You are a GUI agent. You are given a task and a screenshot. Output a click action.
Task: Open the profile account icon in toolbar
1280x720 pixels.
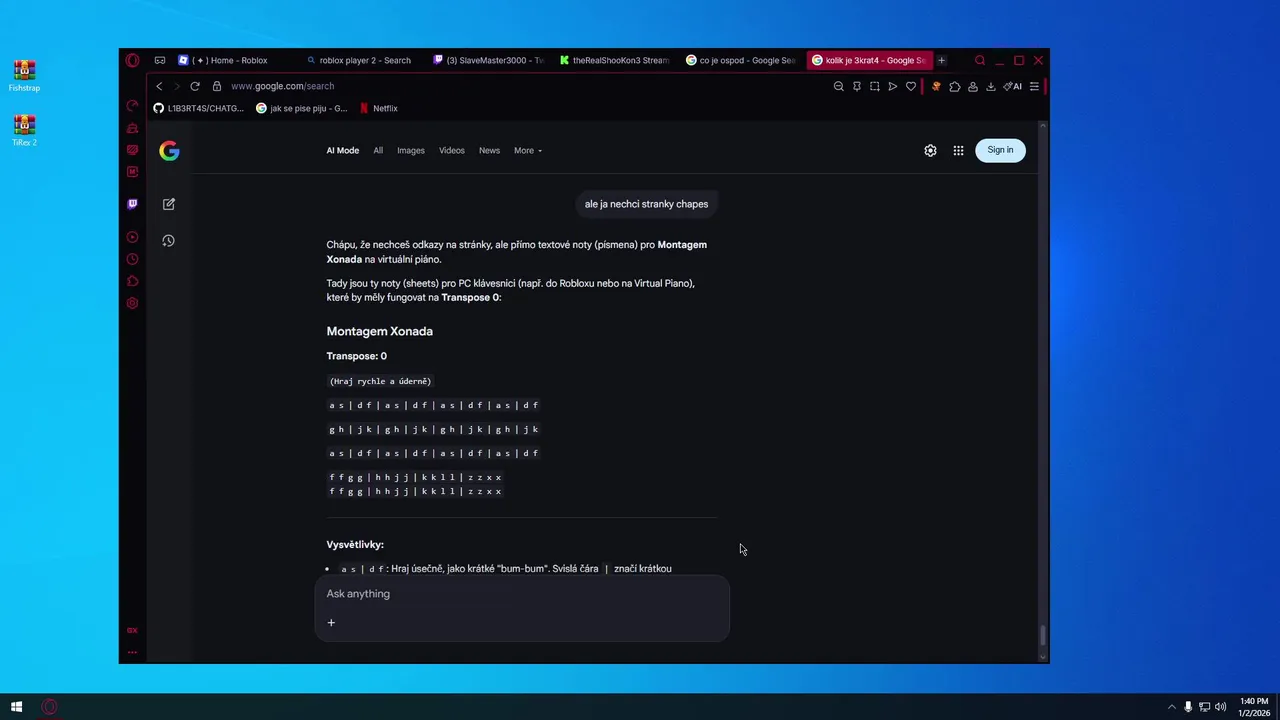(x=973, y=86)
